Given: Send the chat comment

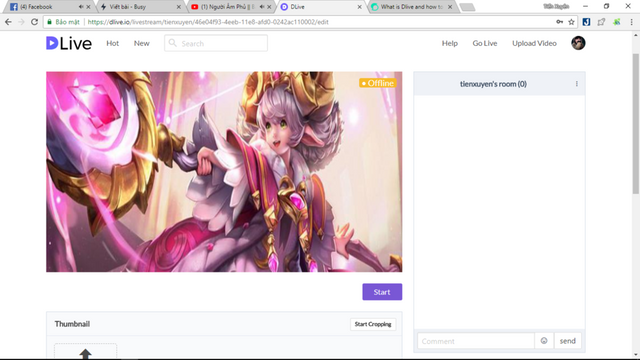Looking at the screenshot, I should 567,341.
